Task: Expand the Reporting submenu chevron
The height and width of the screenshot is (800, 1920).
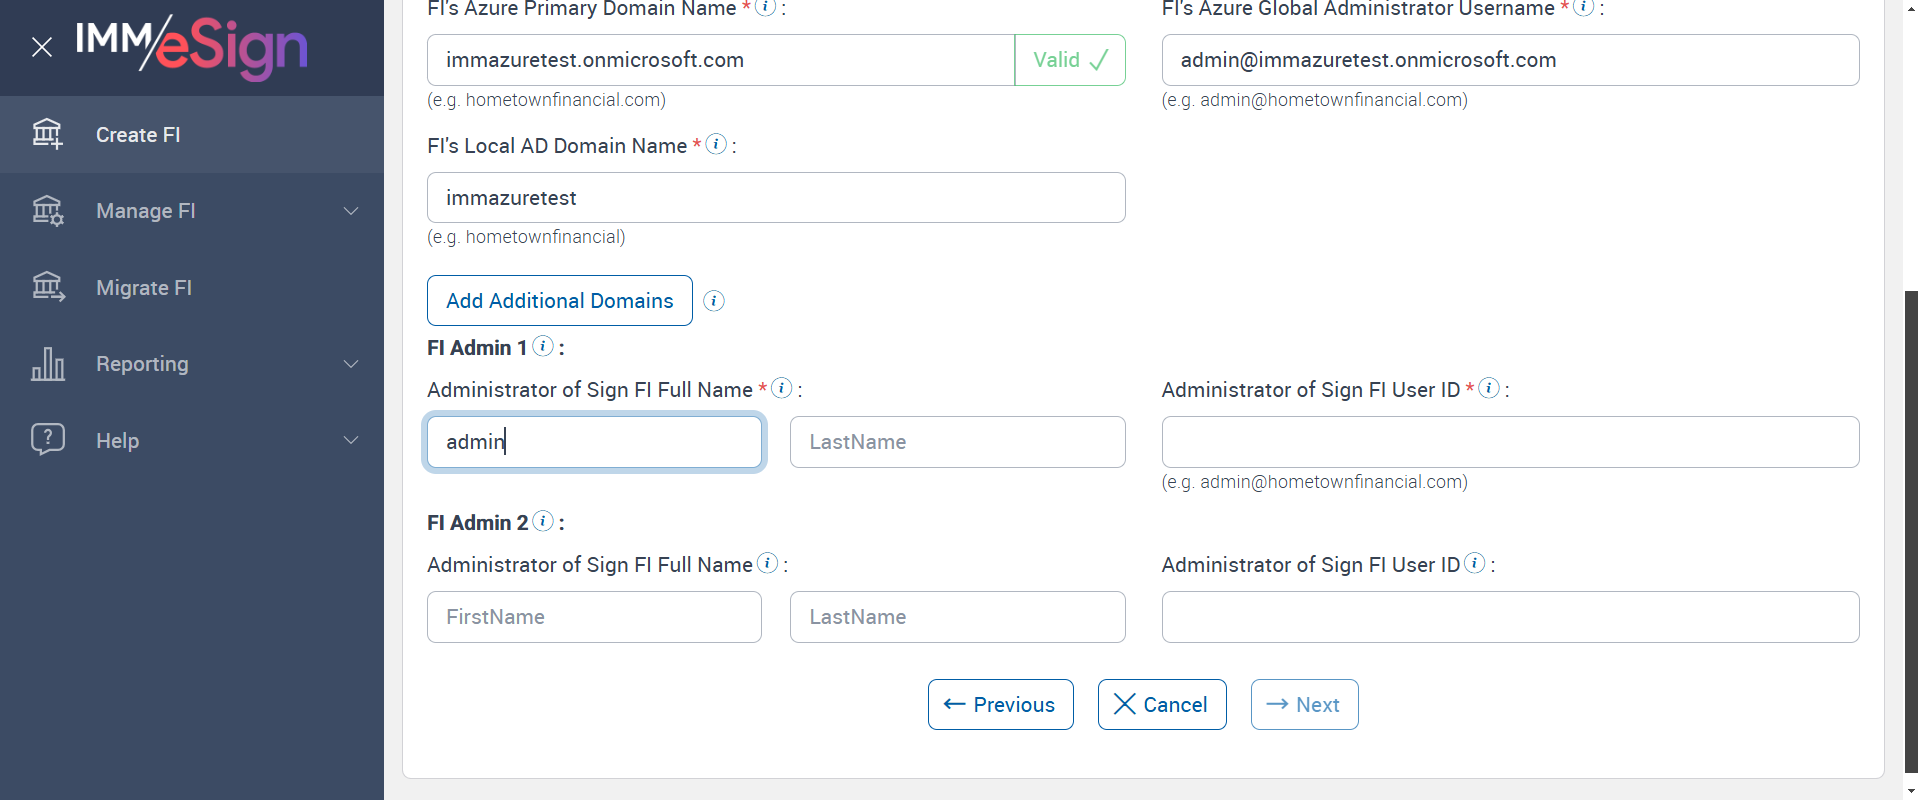Action: click(x=351, y=364)
